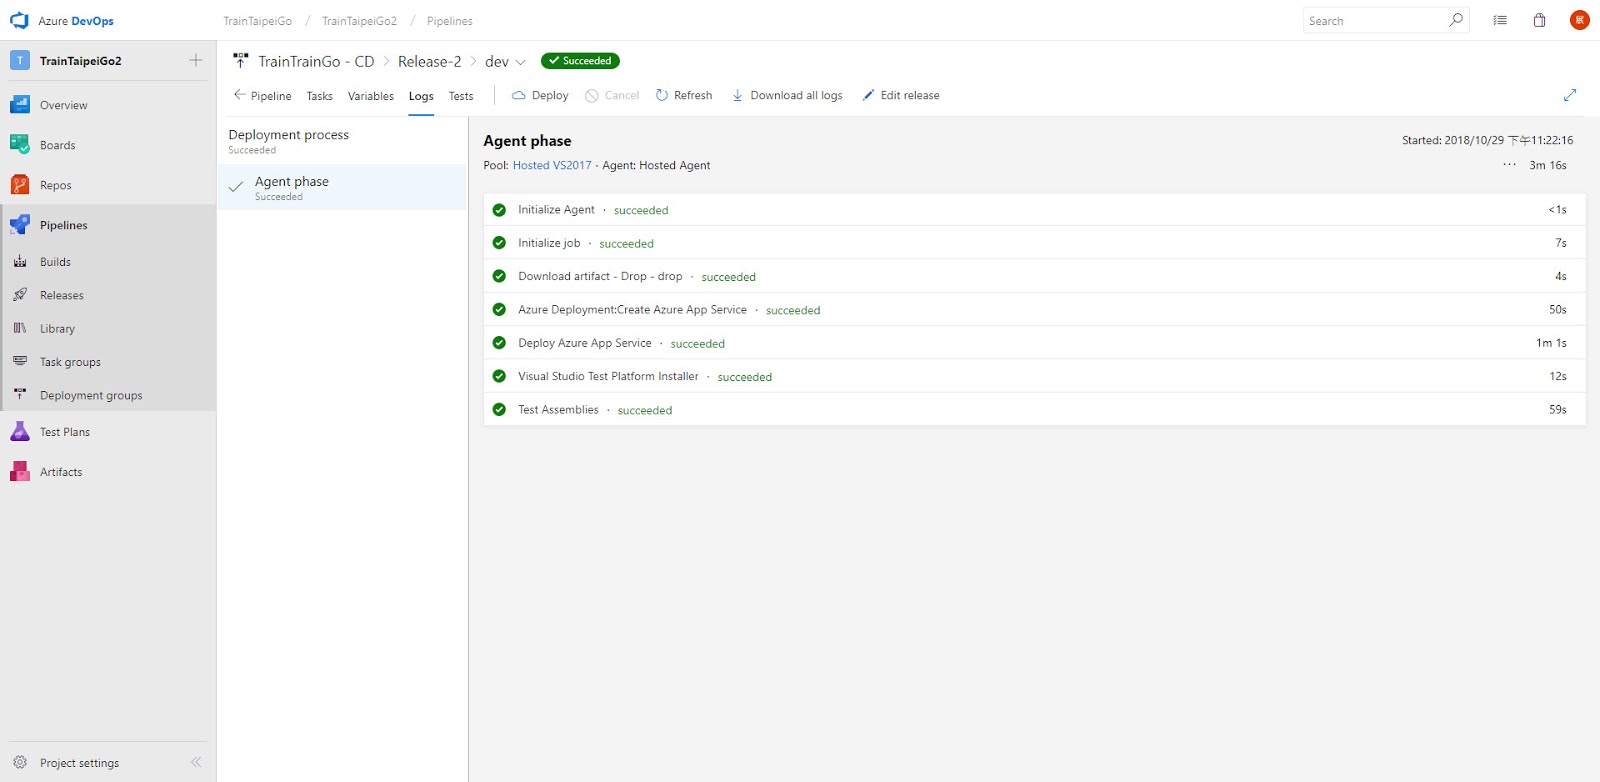
Task: Click the green check icon beside Deploy Azure App Service
Action: [x=499, y=343]
